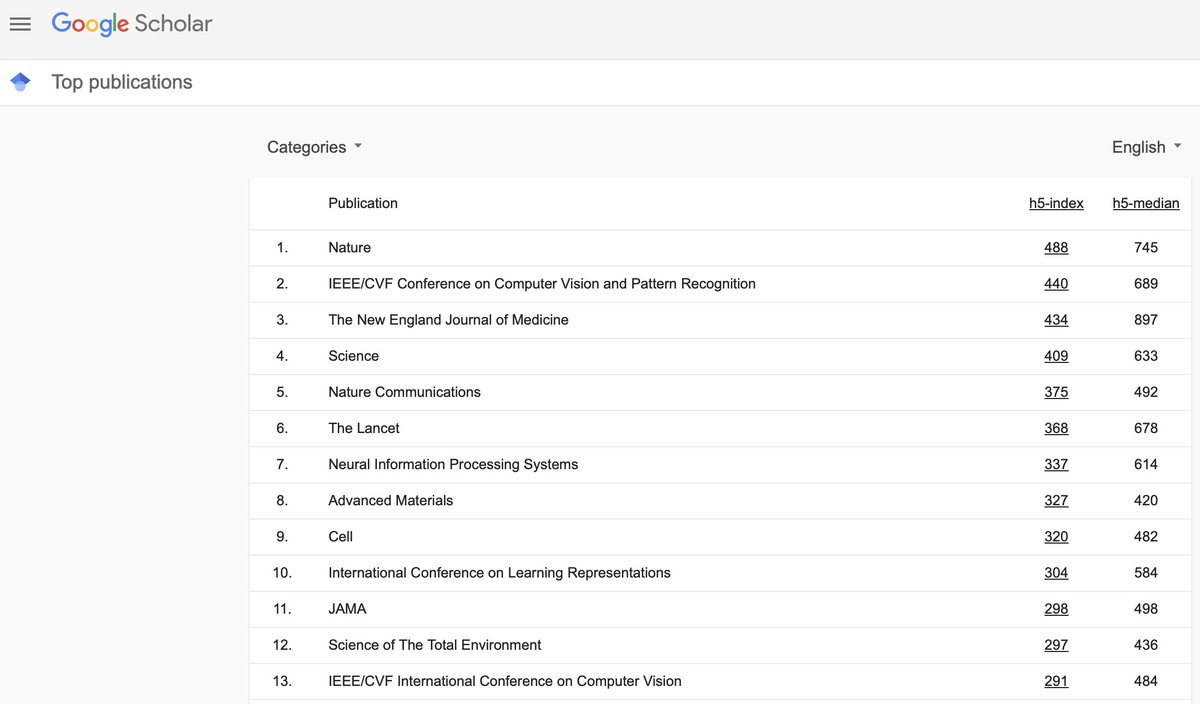Select the IEEE/CVF Conference on Computer Vision and Pattern Recognition text
The height and width of the screenshot is (704, 1200).
pos(542,284)
